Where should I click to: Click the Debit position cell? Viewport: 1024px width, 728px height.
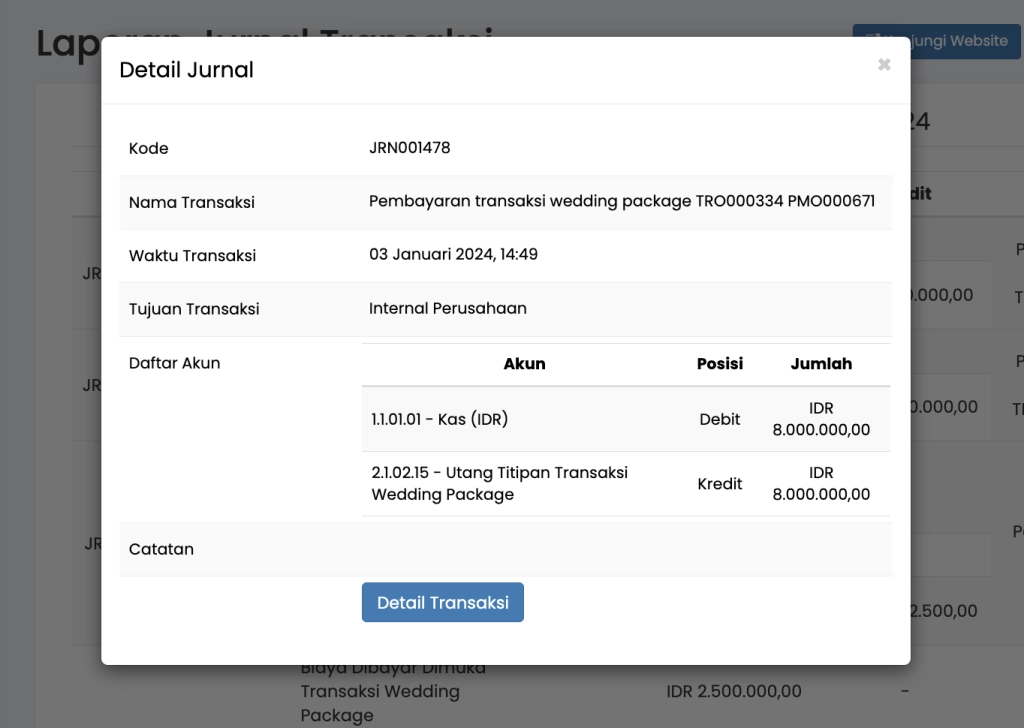click(719, 419)
